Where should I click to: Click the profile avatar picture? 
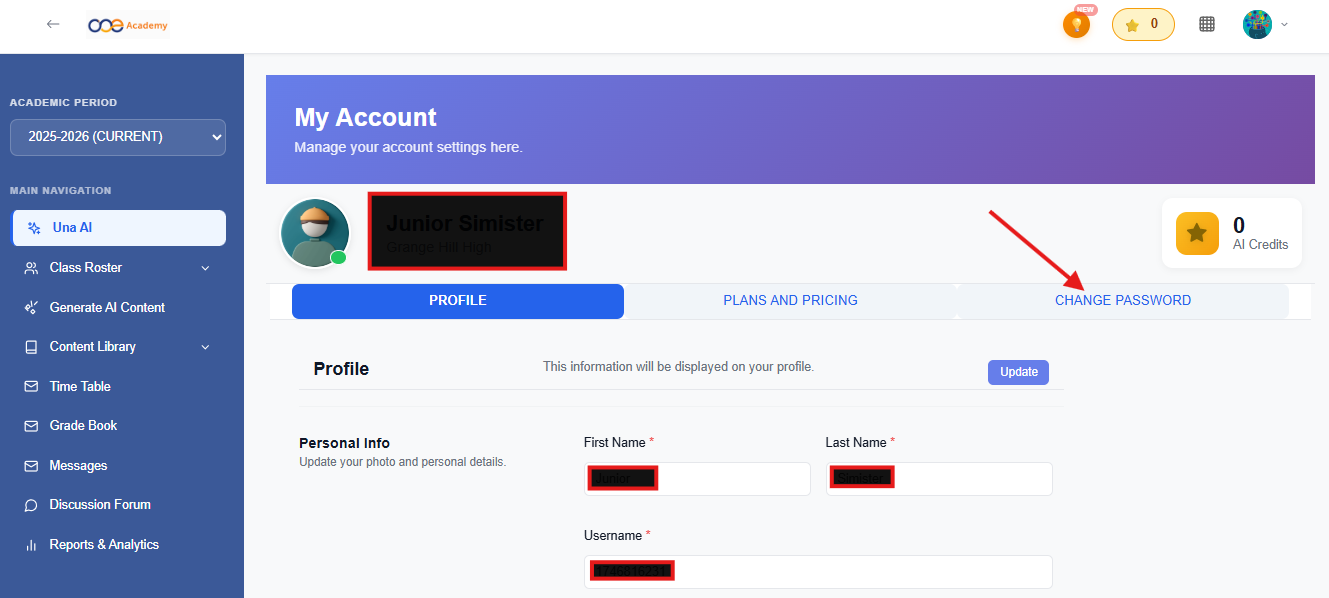click(315, 233)
